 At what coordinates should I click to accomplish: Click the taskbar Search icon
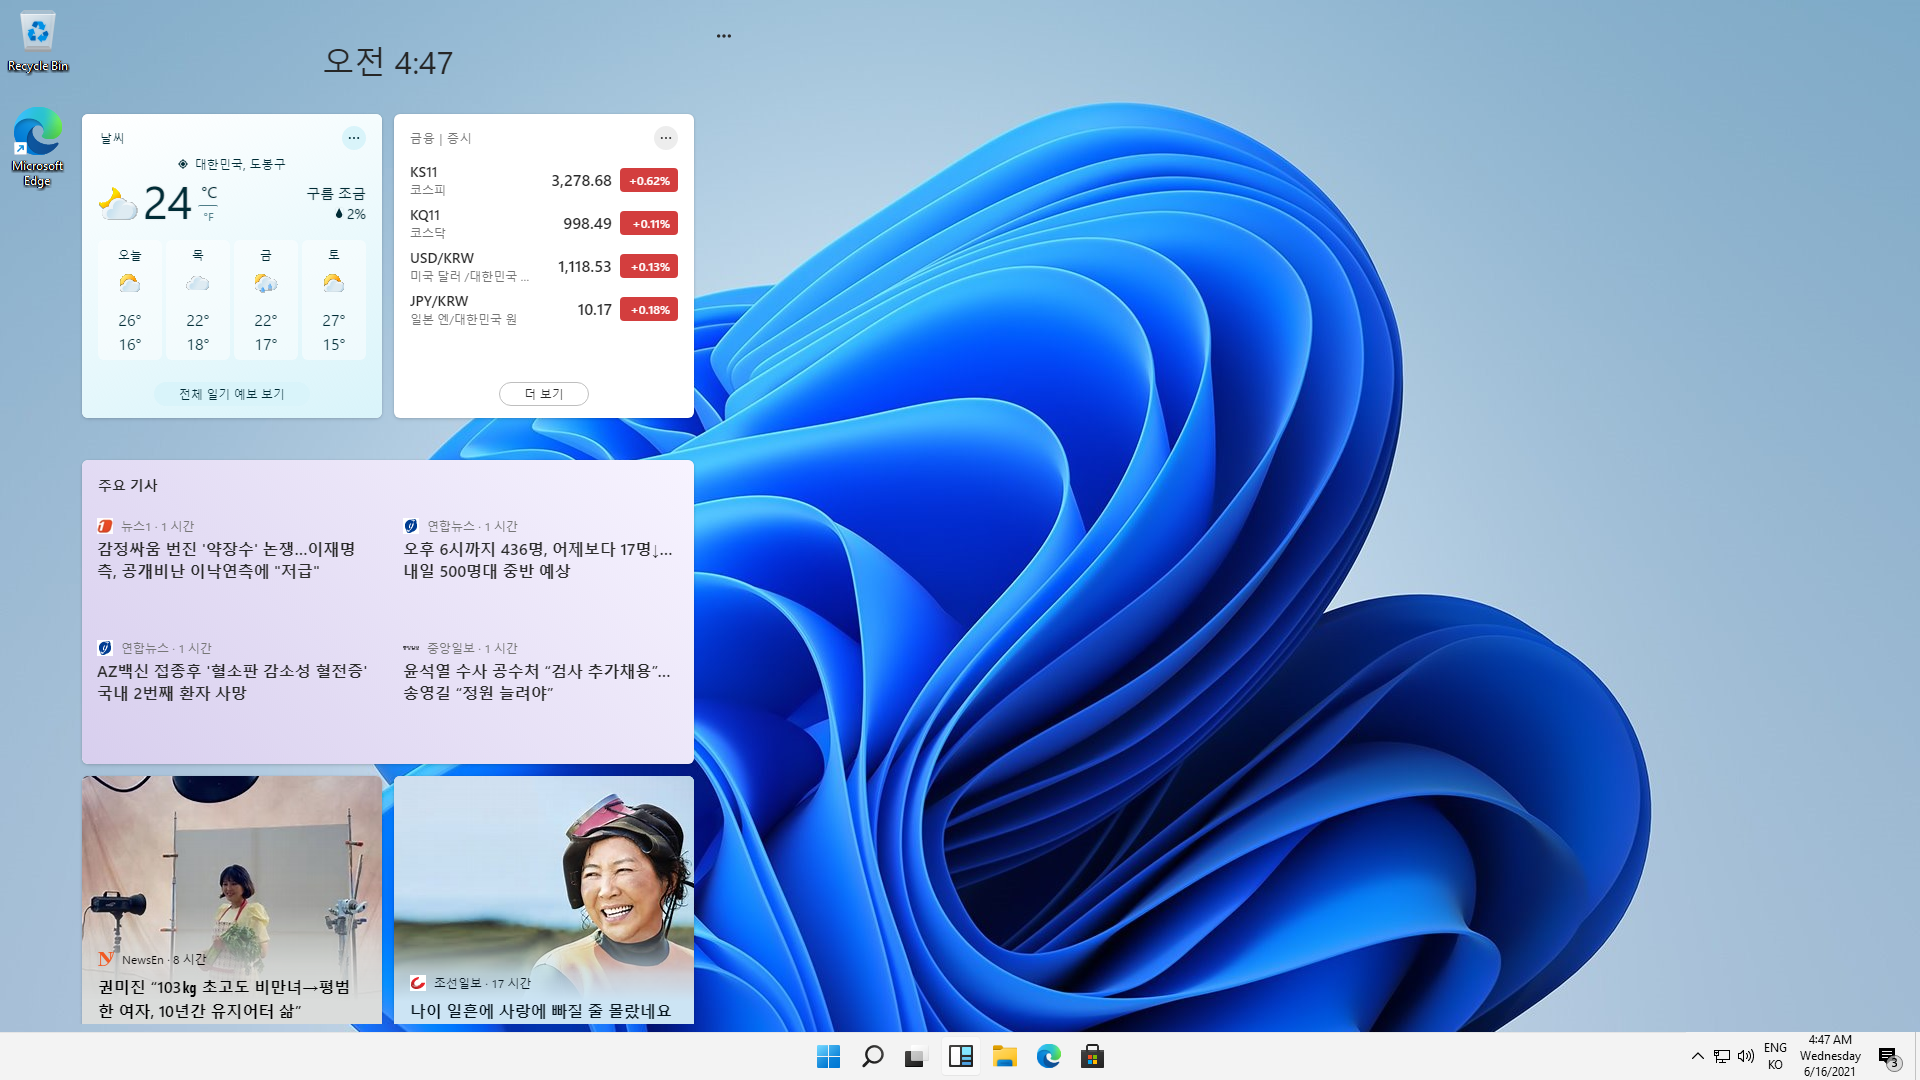[x=872, y=1056]
